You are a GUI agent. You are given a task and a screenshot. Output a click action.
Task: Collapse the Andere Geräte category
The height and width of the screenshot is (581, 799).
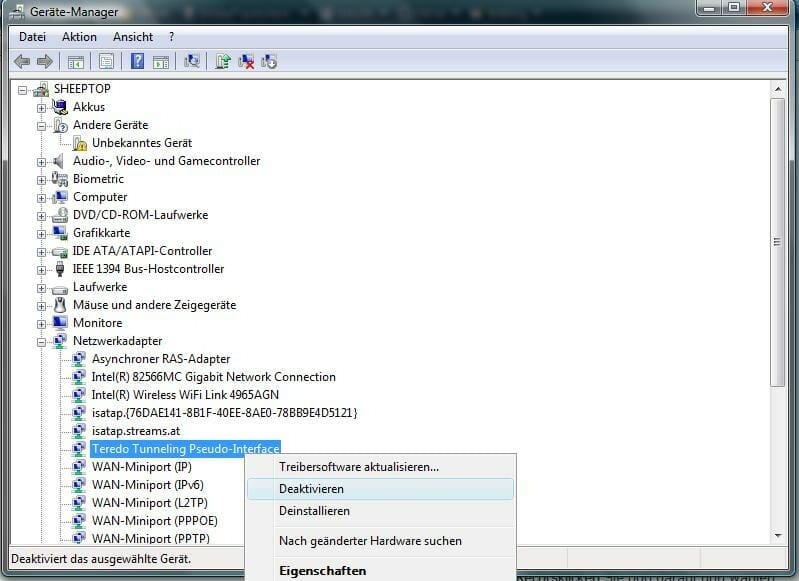tap(42, 125)
